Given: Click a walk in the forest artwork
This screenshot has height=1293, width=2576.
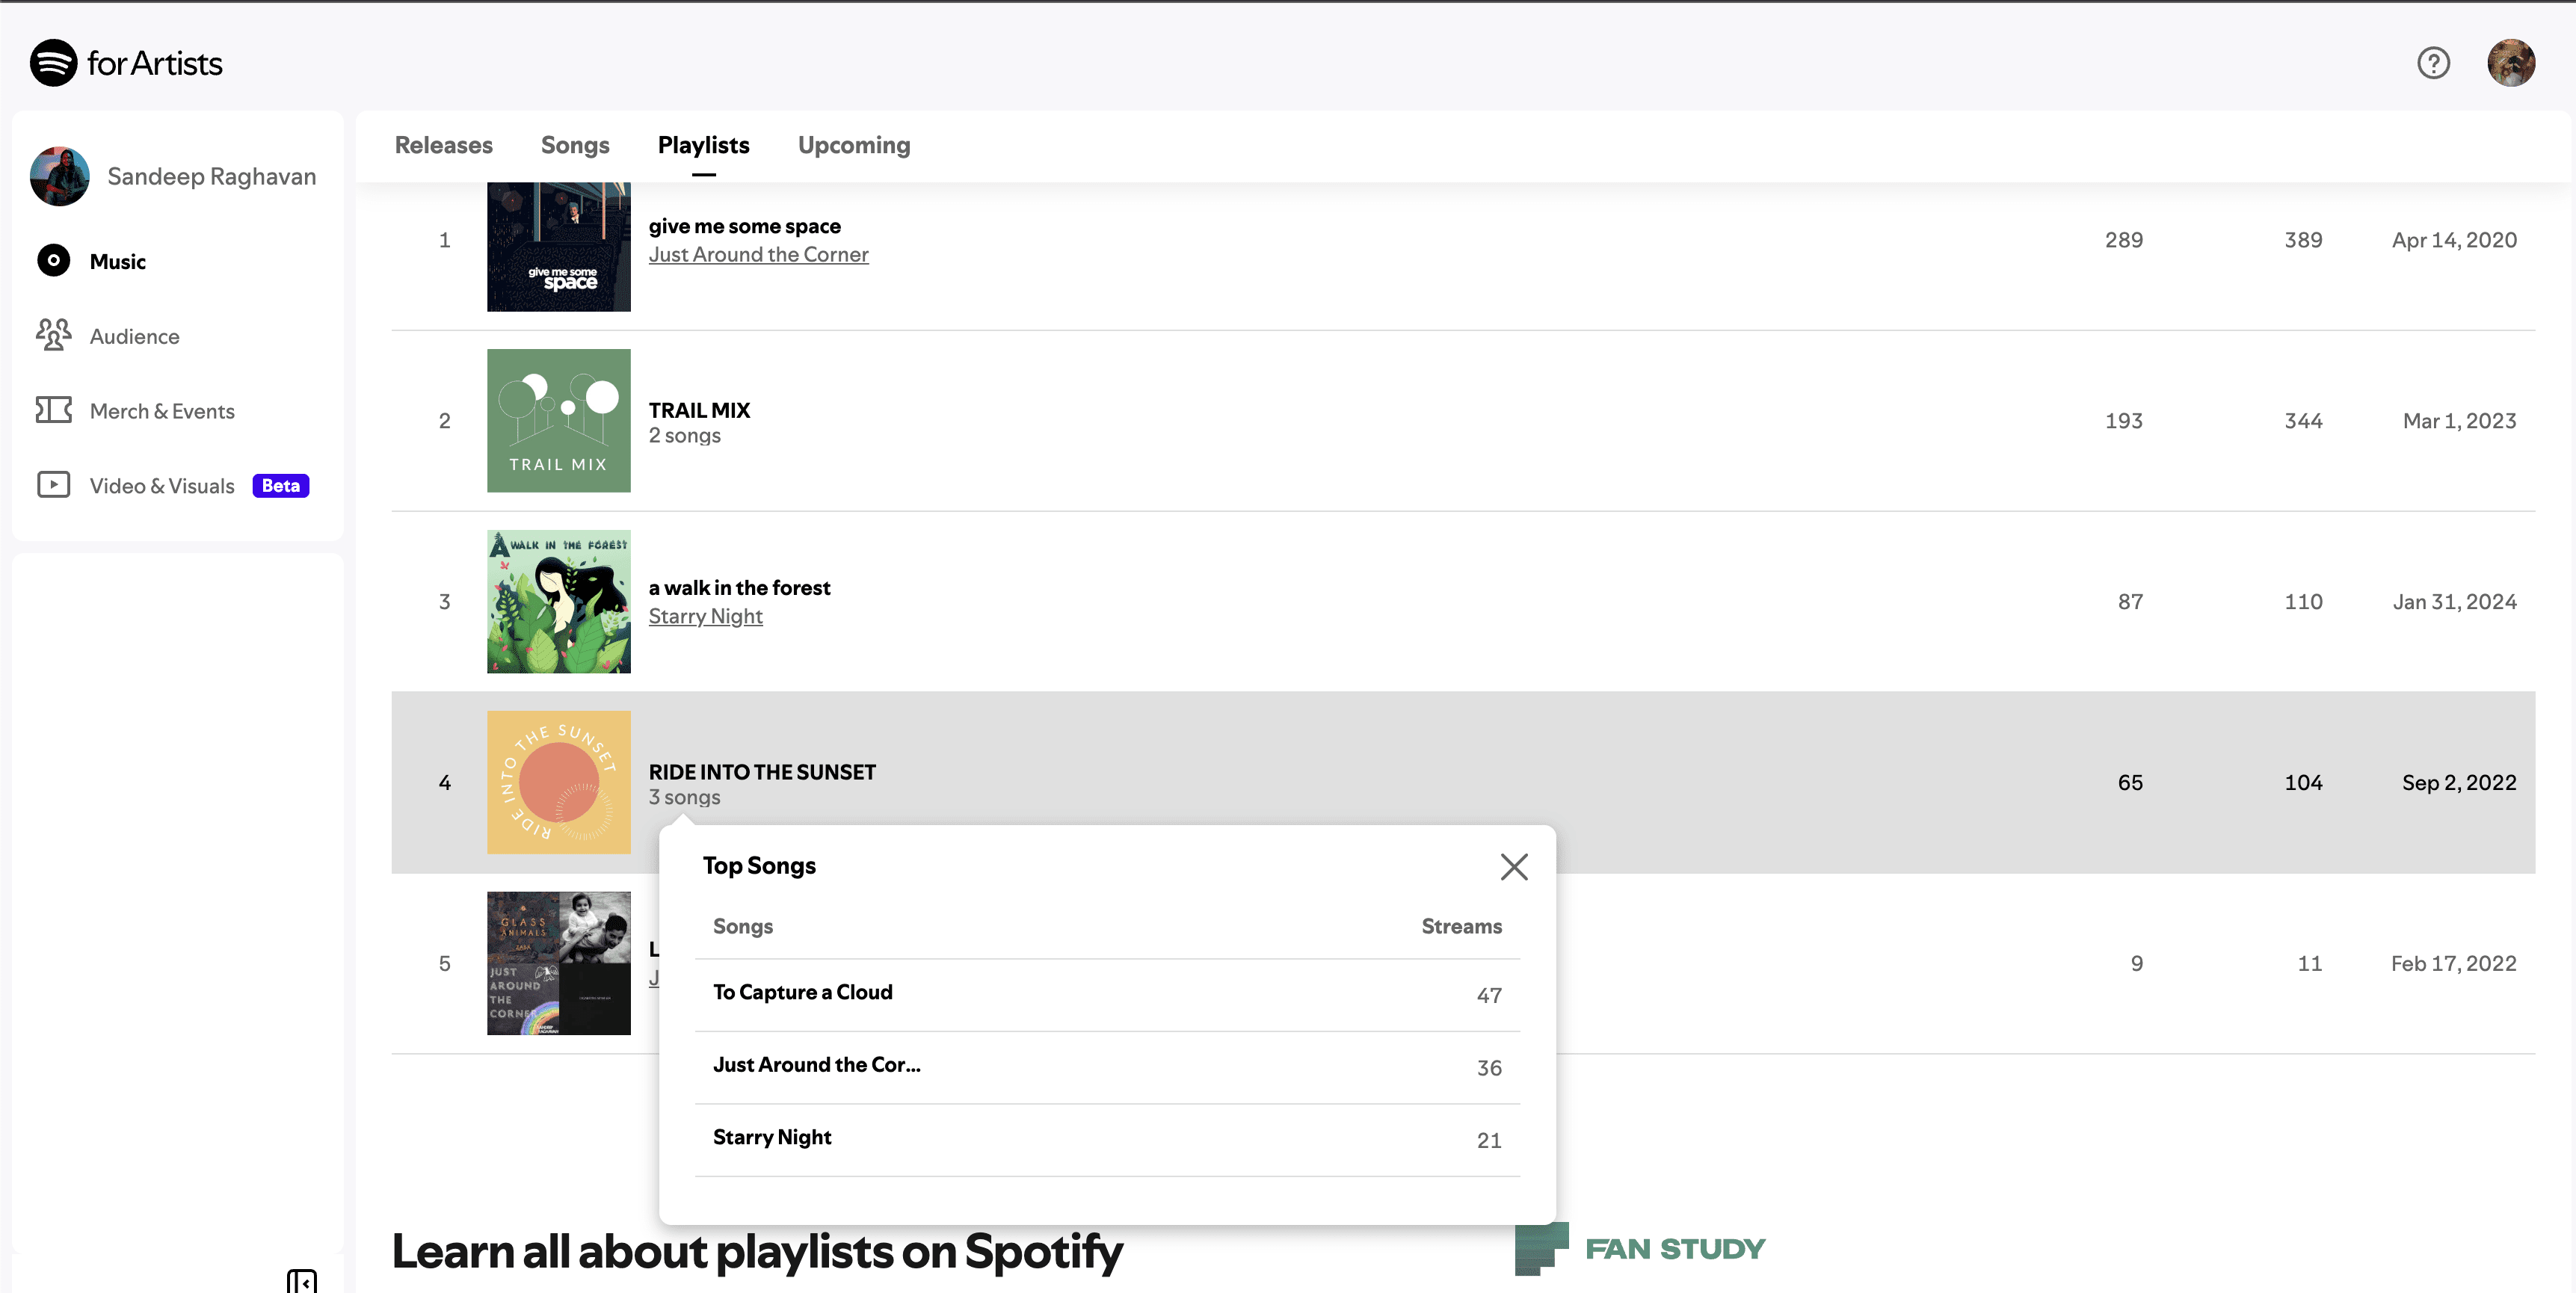Looking at the screenshot, I should [x=558, y=601].
